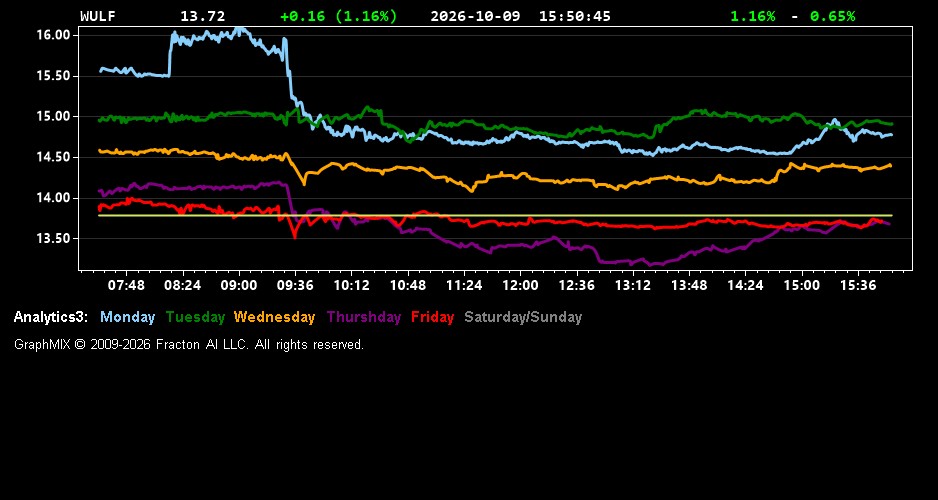The width and height of the screenshot is (938, 500).
Task: Click the WULF ticker symbol
Action: tap(98, 16)
